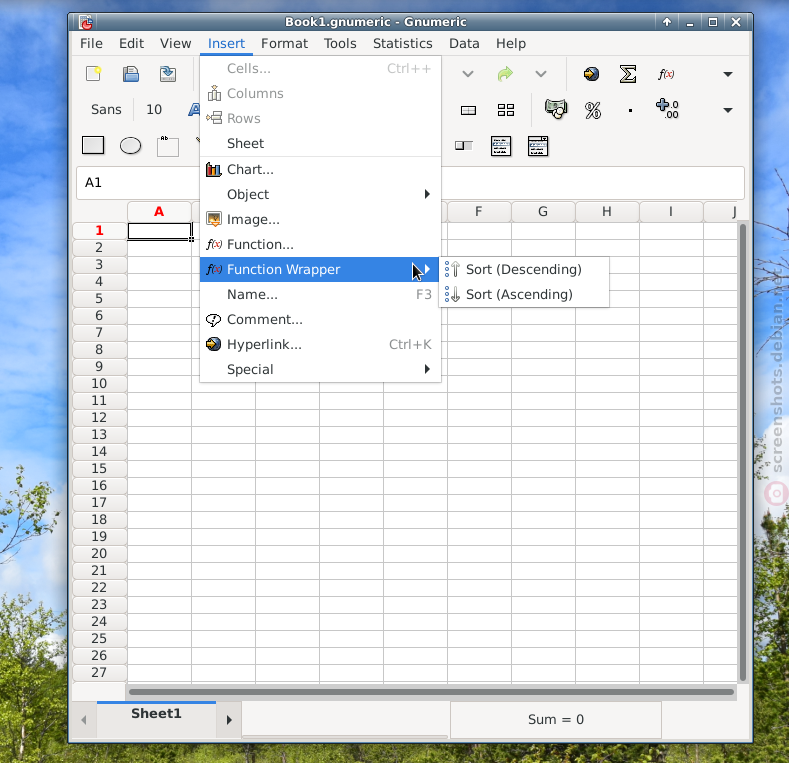This screenshot has width=789, height=763.
Task: Click the Increase decimals icon
Action: [x=667, y=109]
